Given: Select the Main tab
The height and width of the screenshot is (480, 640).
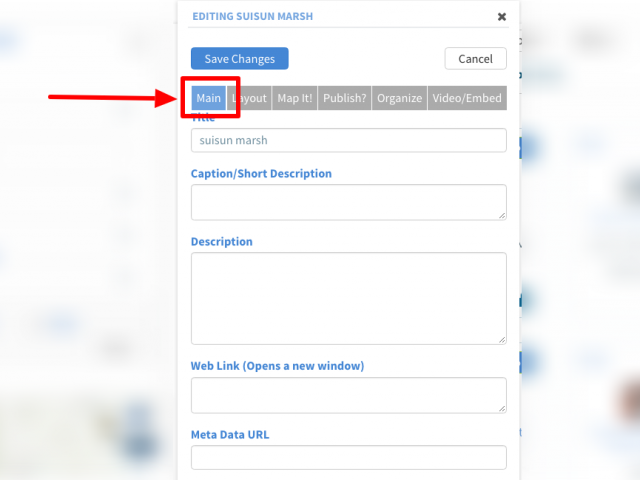Looking at the screenshot, I should point(209,98).
